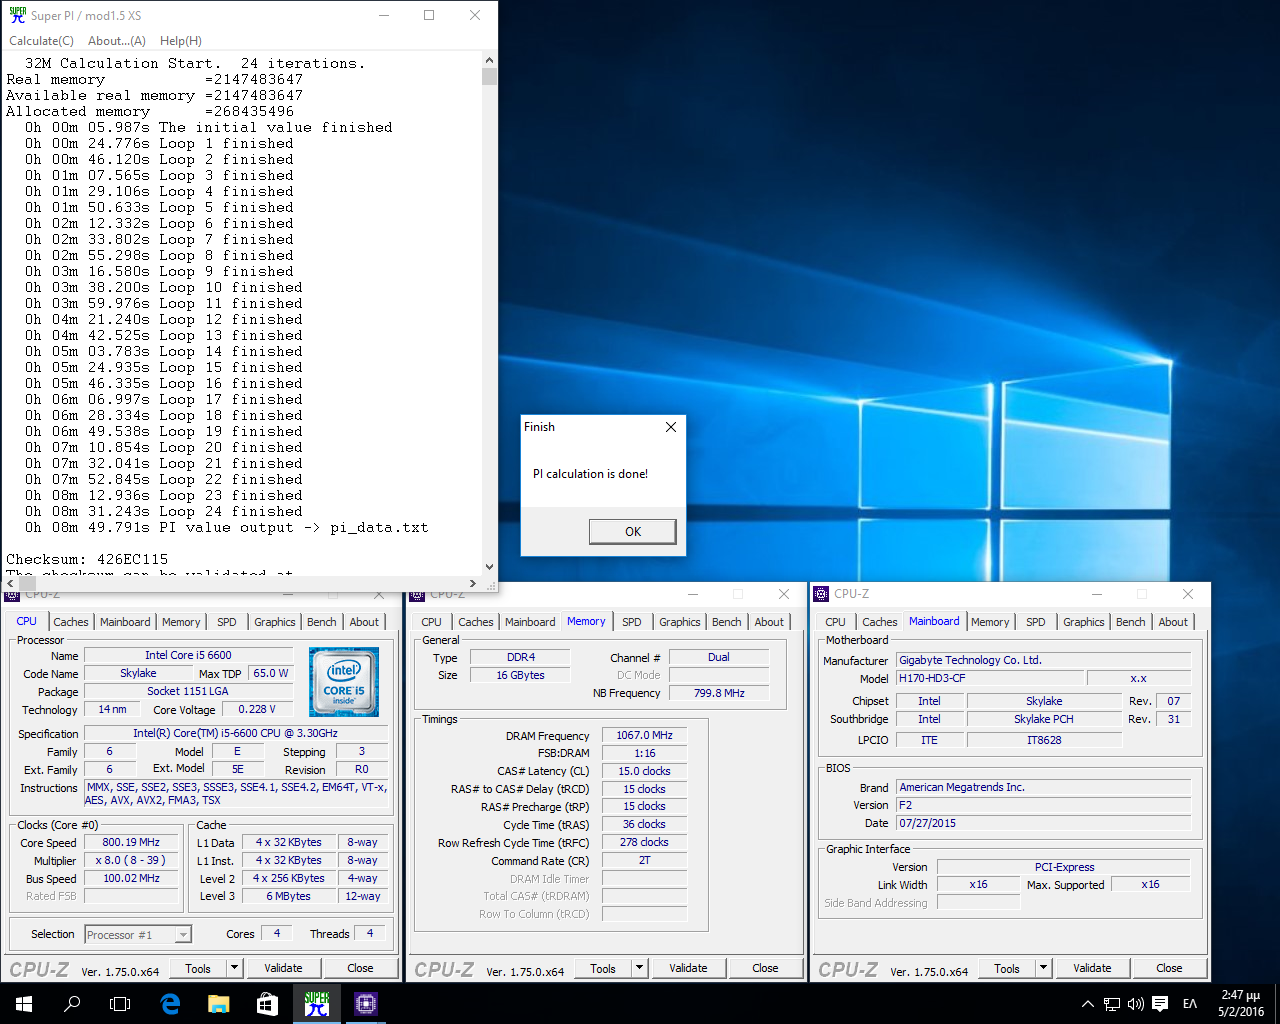The height and width of the screenshot is (1024, 1280).
Task: Switch to CPU-Z taskbar icon
Action: (x=366, y=1003)
